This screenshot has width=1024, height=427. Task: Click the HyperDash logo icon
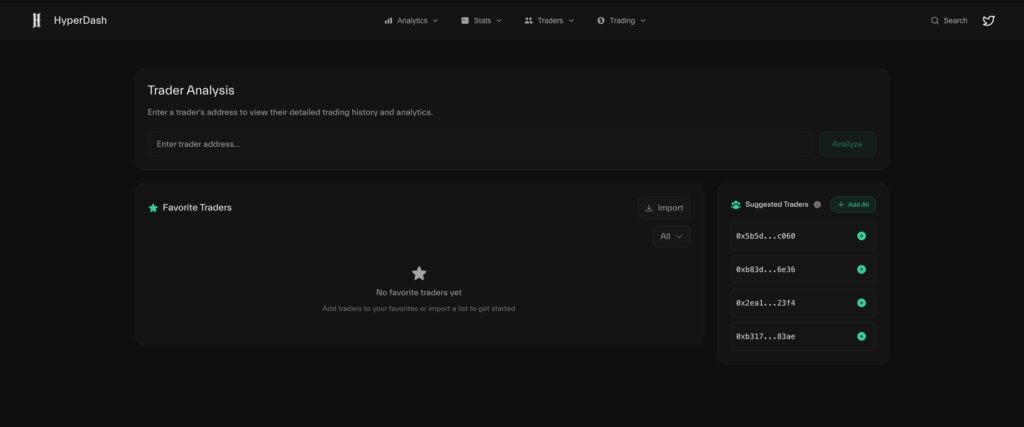pyautogui.click(x=36, y=20)
